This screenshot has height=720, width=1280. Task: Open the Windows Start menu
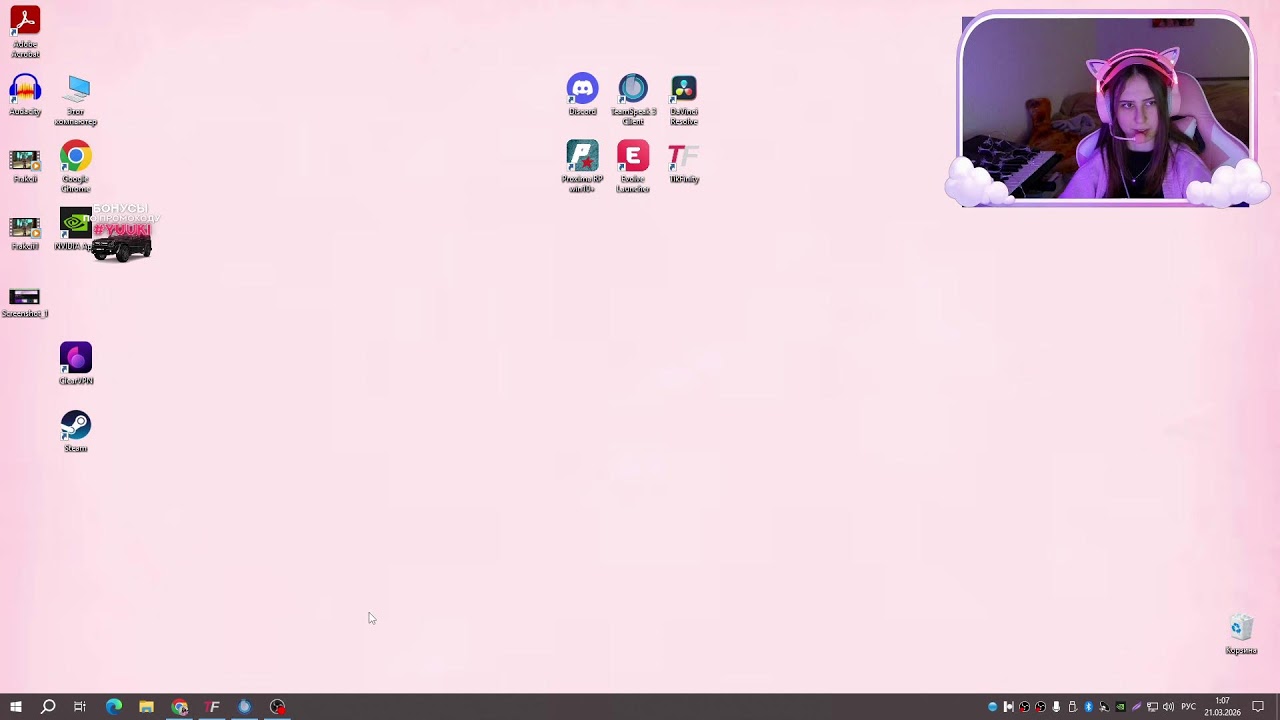pos(16,707)
